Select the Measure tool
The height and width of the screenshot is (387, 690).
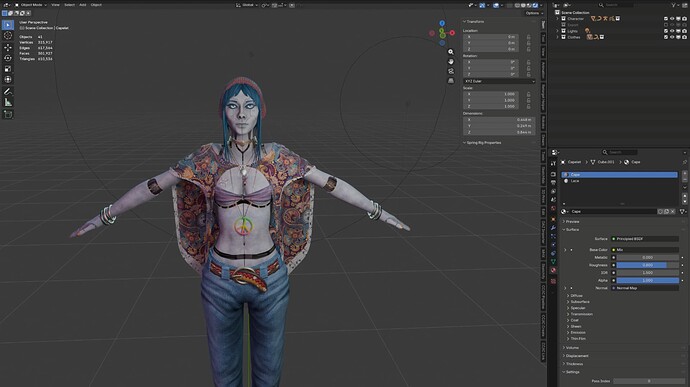coord(8,102)
